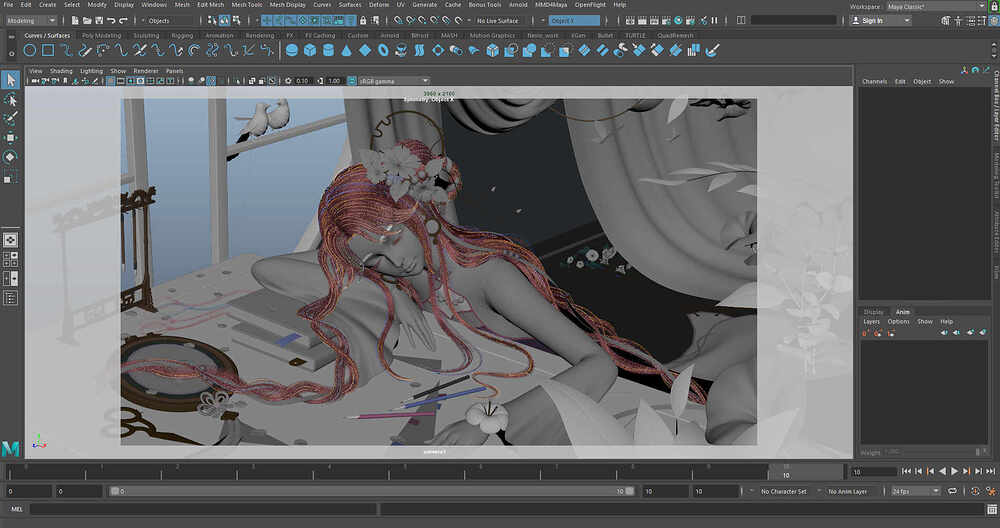Go to end of playback range
The width and height of the screenshot is (1000, 528).
point(990,471)
